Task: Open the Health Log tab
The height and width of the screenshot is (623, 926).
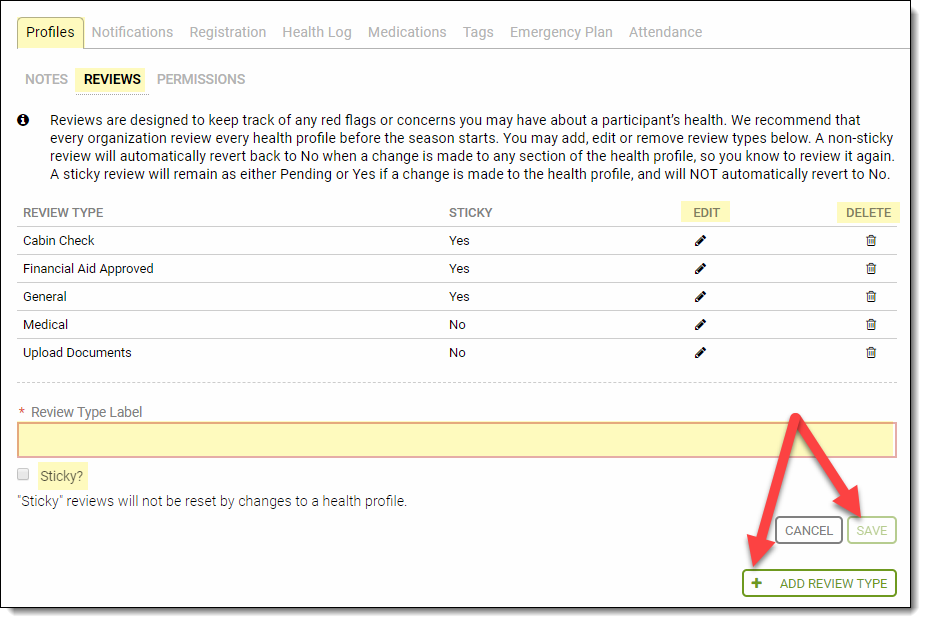Action: pyautogui.click(x=316, y=32)
